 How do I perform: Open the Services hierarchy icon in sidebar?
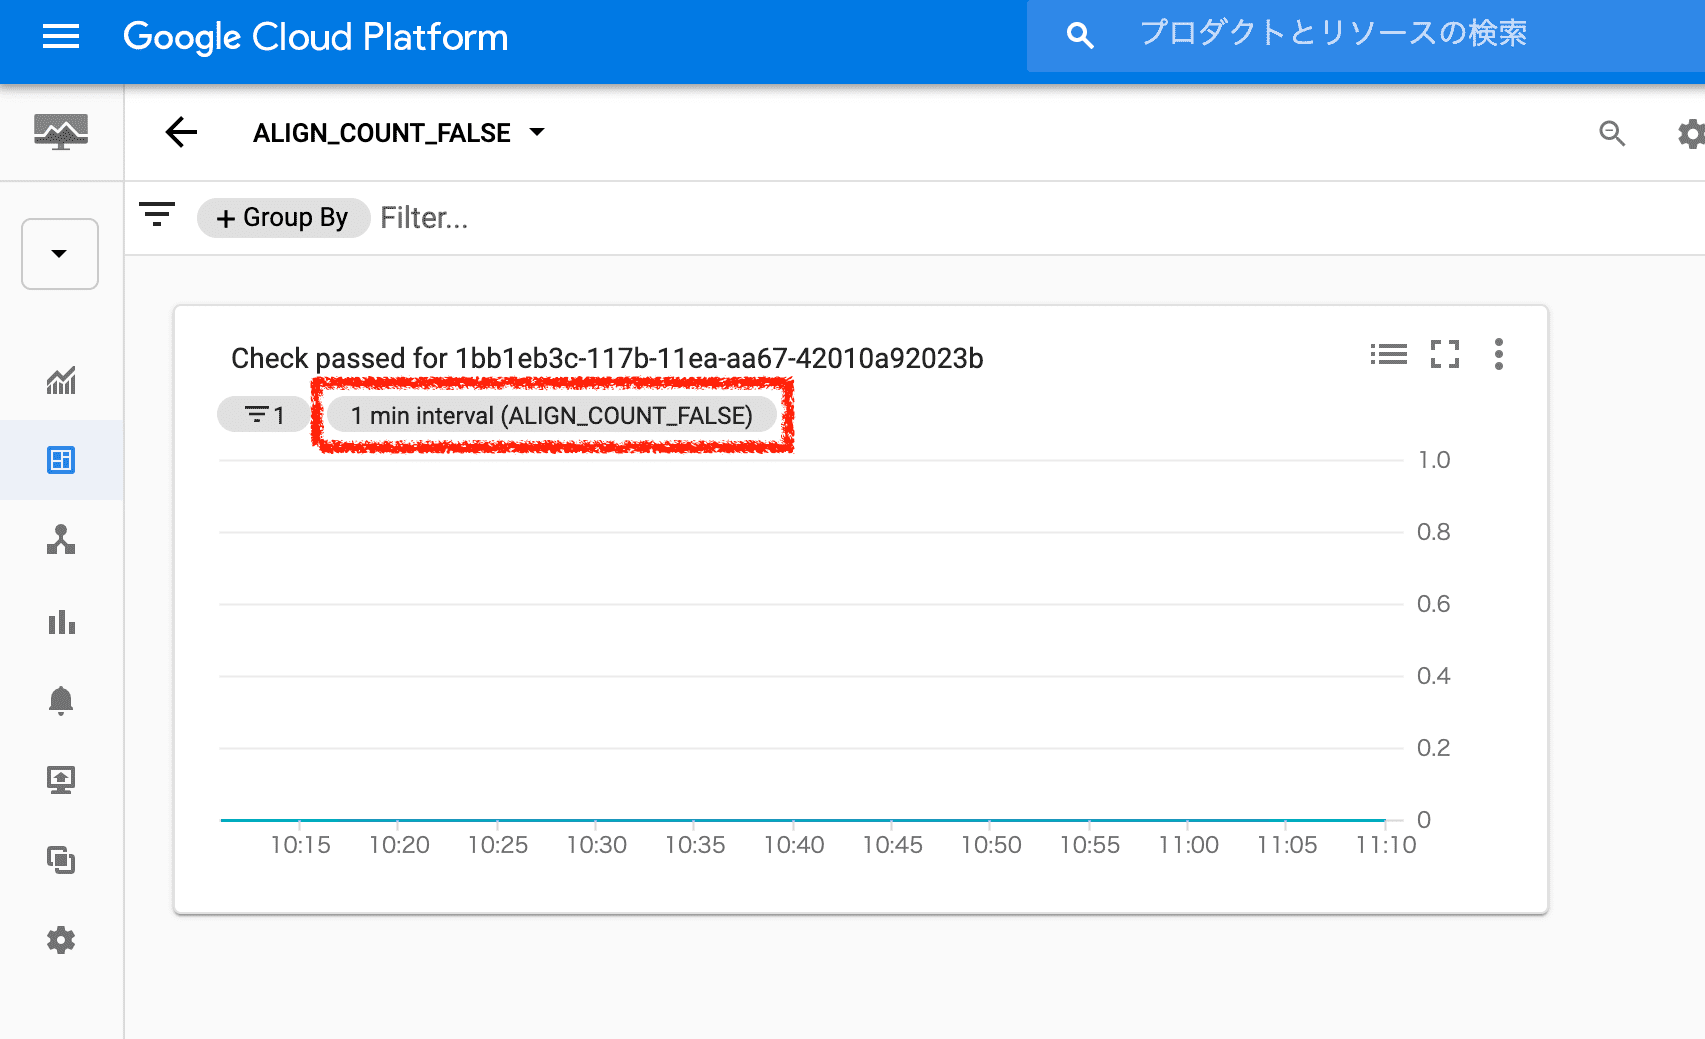click(x=61, y=540)
